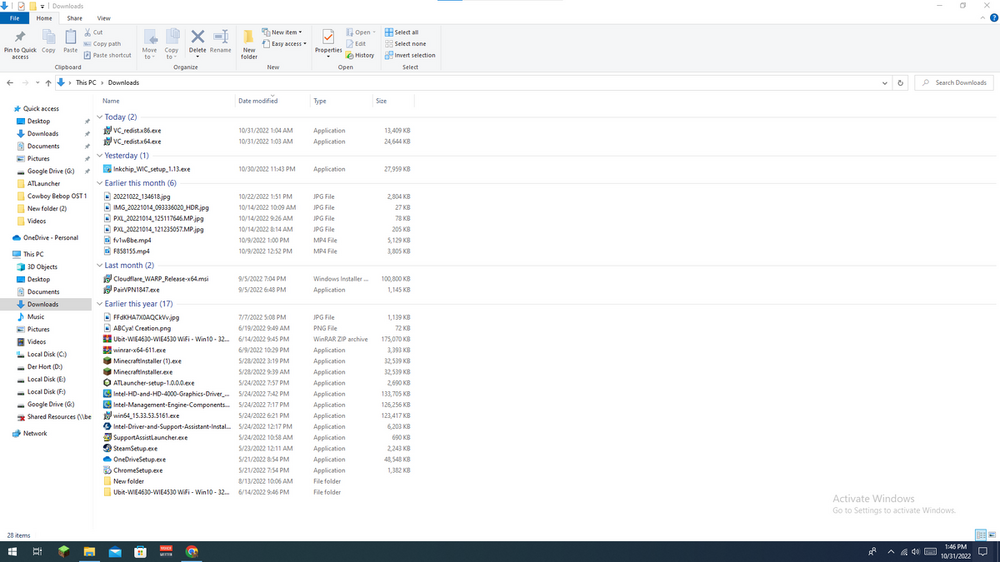Select MinecraftInstaller (1).exe file
Viewport: 1000px width, 562px height.
147,362
